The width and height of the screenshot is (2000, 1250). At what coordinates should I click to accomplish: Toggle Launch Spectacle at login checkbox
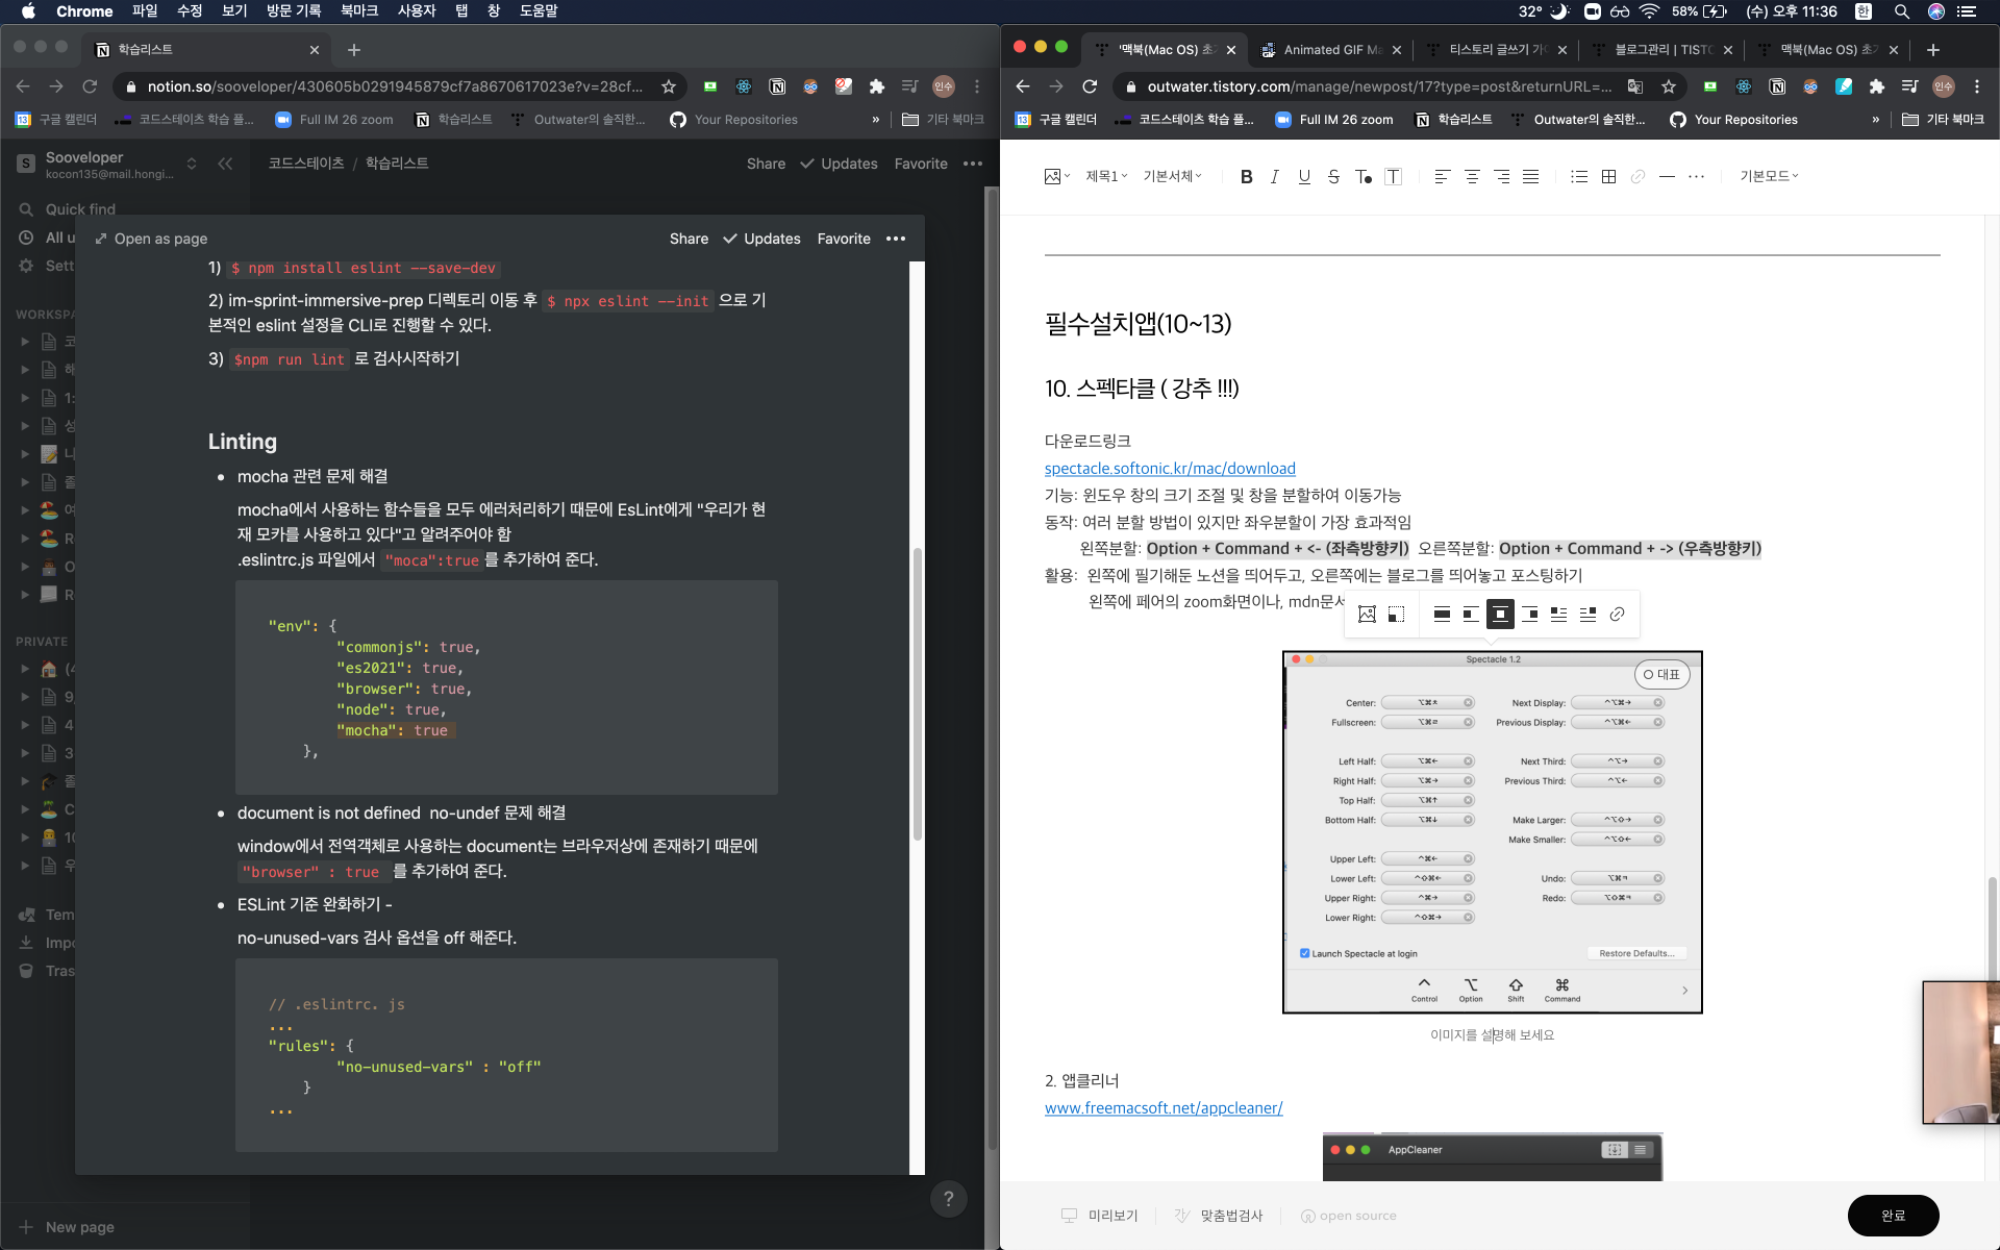[x=1305, y=953]
